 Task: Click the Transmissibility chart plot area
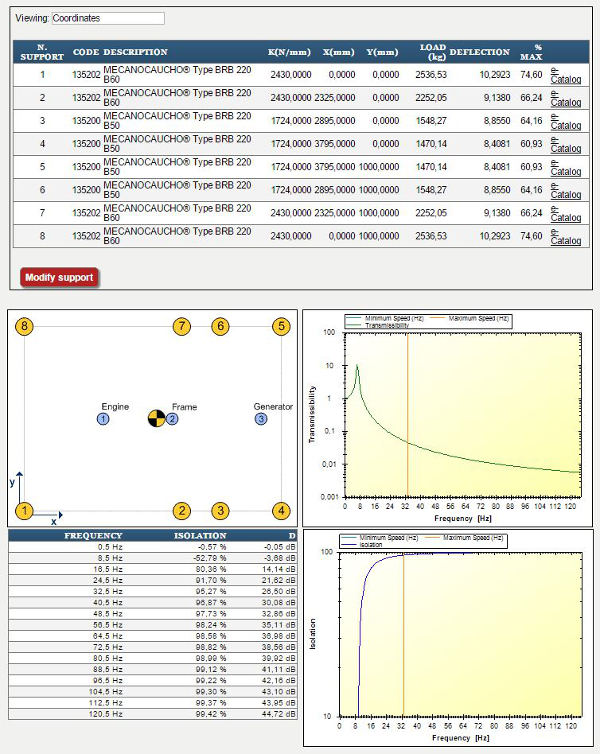coord(463,415)
